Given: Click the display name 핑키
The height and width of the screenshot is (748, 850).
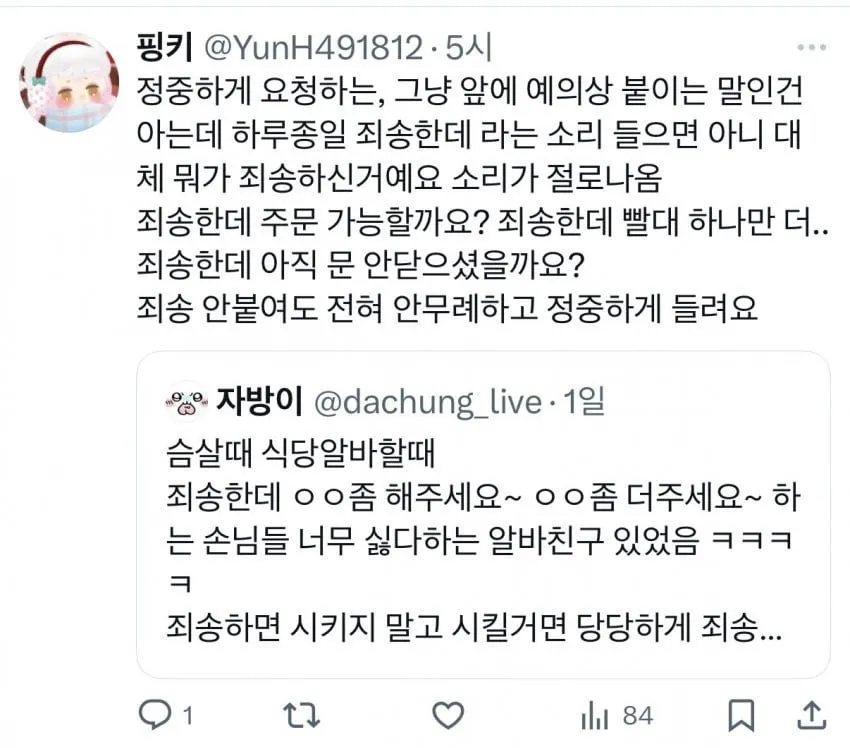Looking at the screenshot, I should [x=165, y=47].
